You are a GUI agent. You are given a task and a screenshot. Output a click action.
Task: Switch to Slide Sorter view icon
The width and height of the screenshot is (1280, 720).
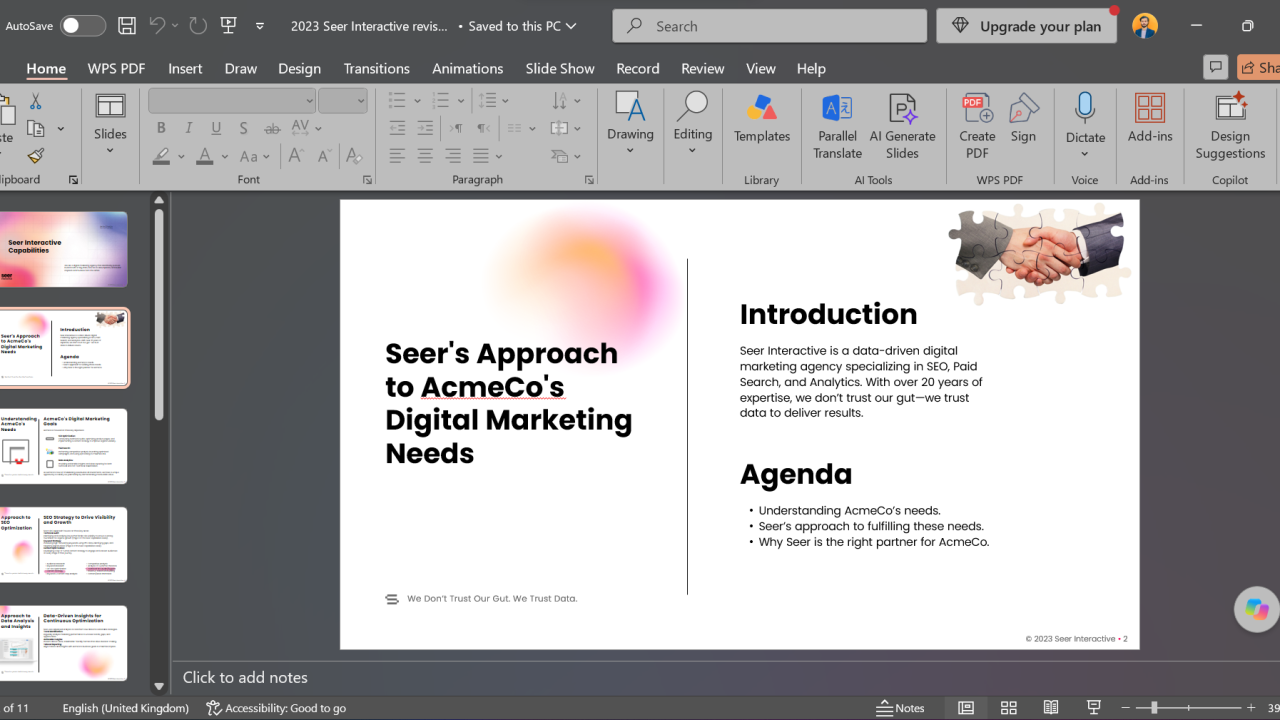(1009, 707)
